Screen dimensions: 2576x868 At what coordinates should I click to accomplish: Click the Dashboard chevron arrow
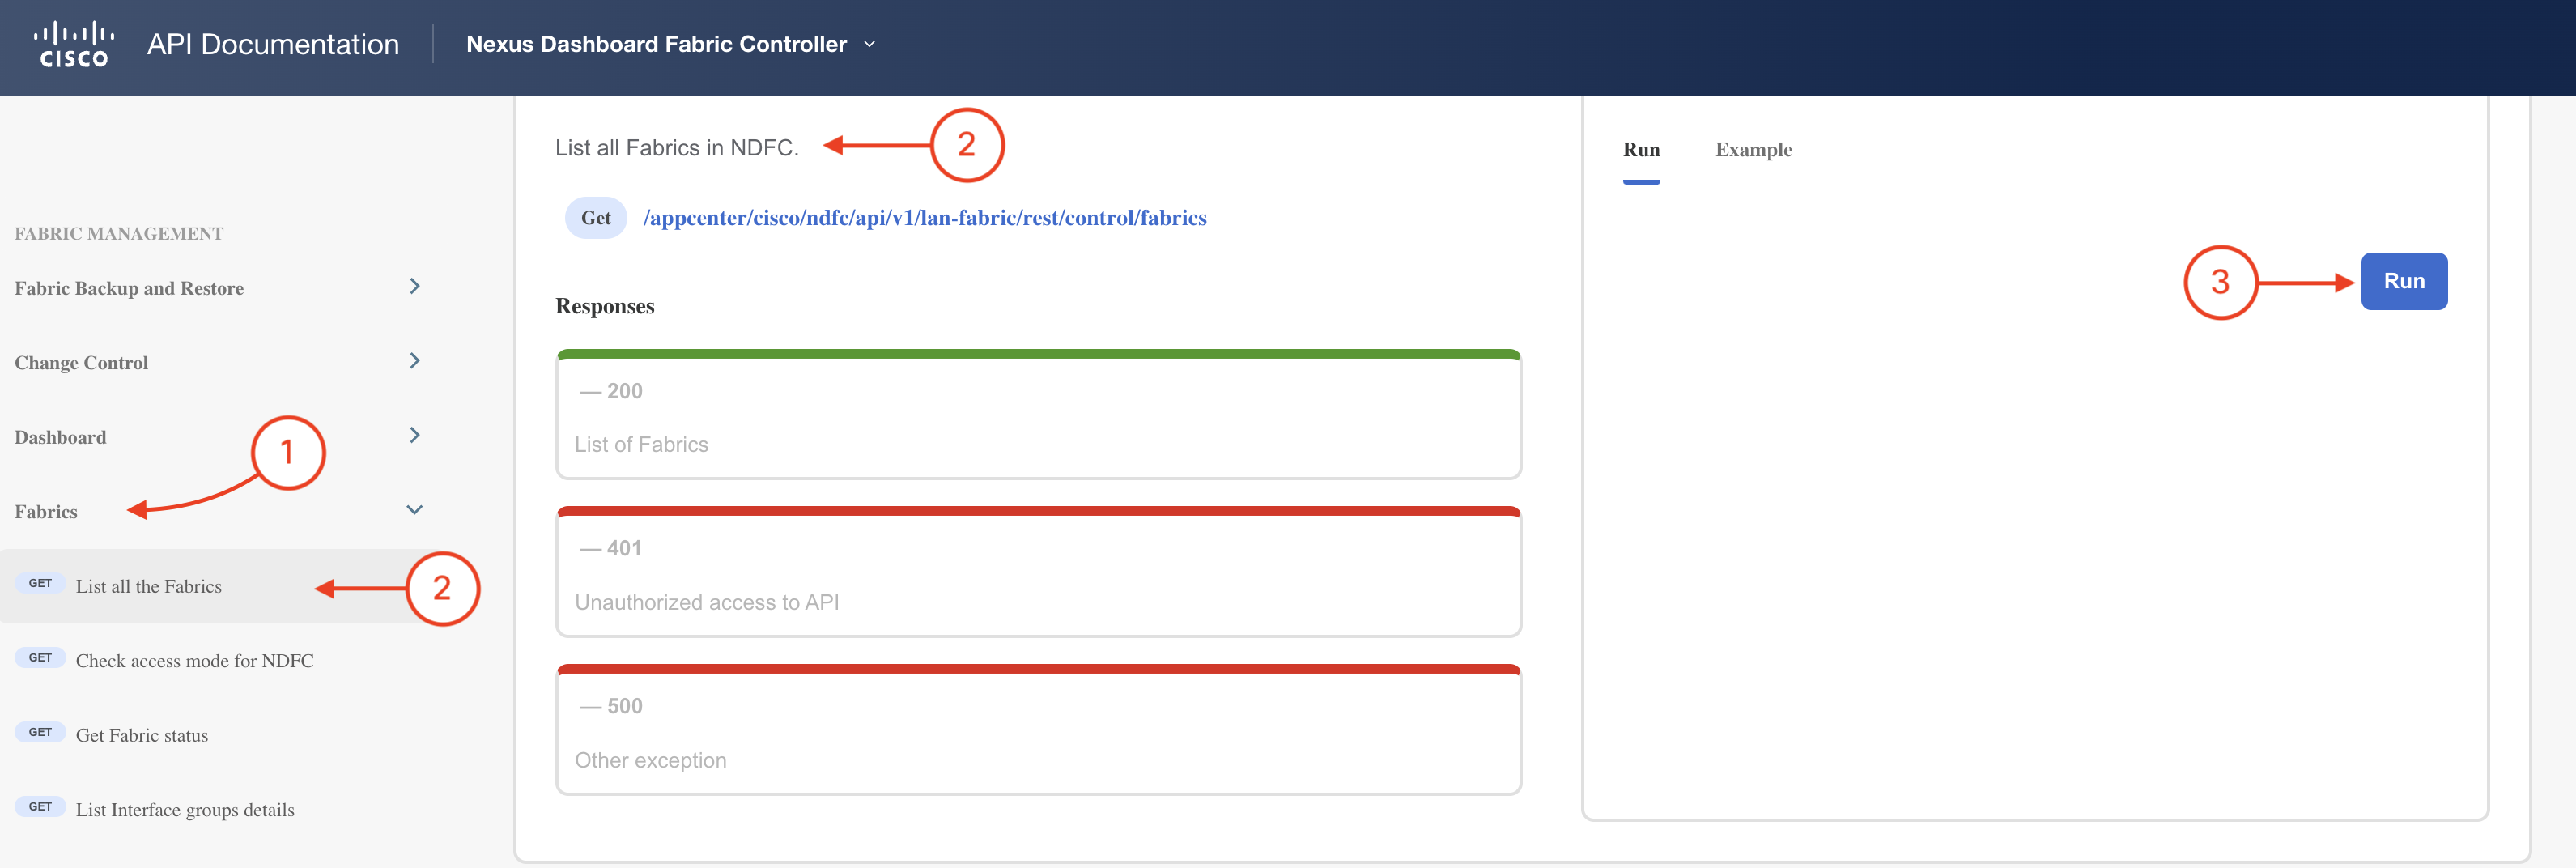coord(414,436)
